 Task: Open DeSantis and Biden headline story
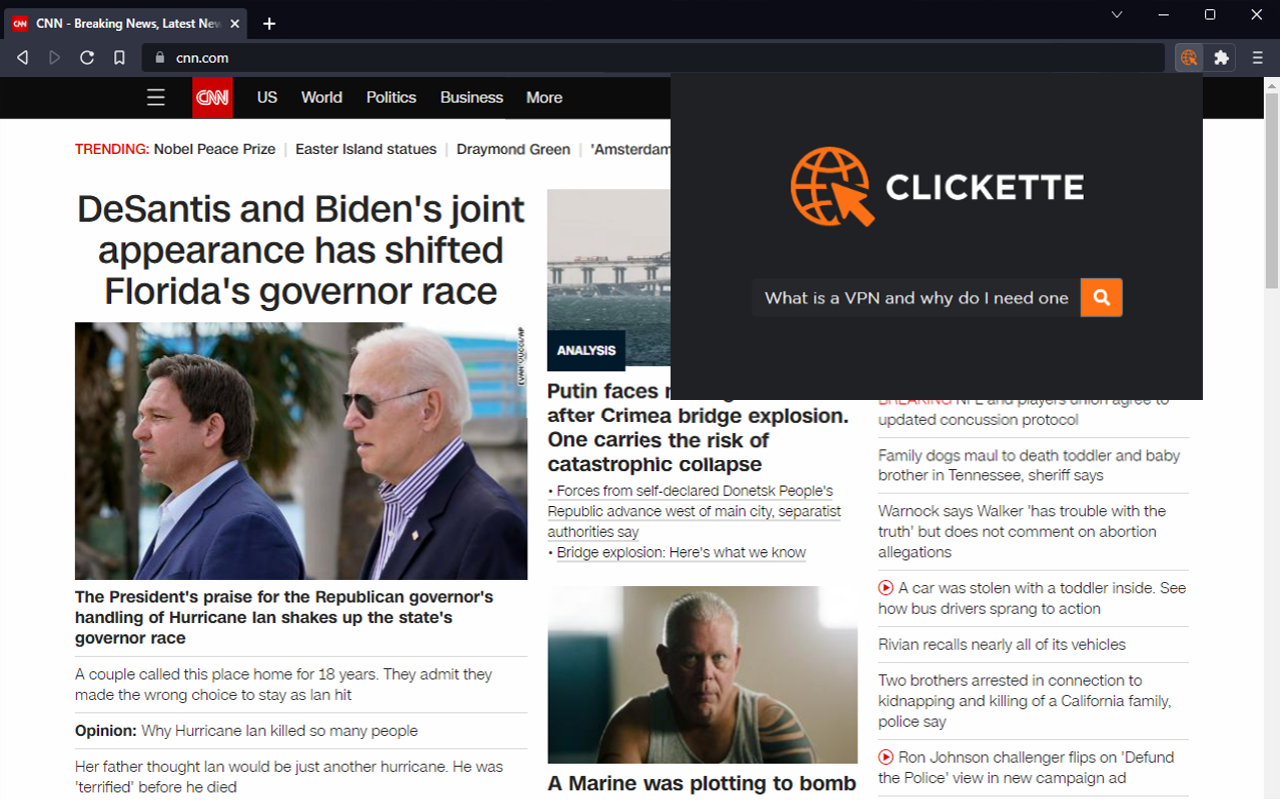coord(301,250)
